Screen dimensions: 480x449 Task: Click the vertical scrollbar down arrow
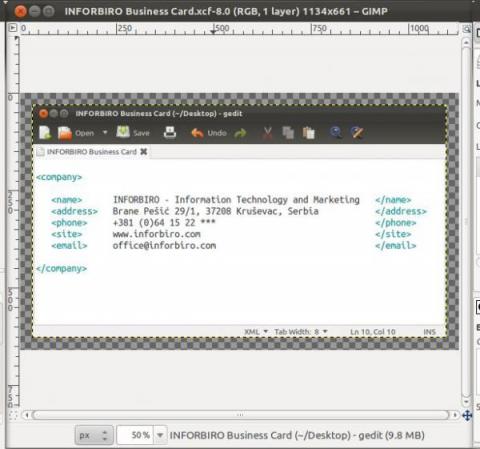click(466, 402)
